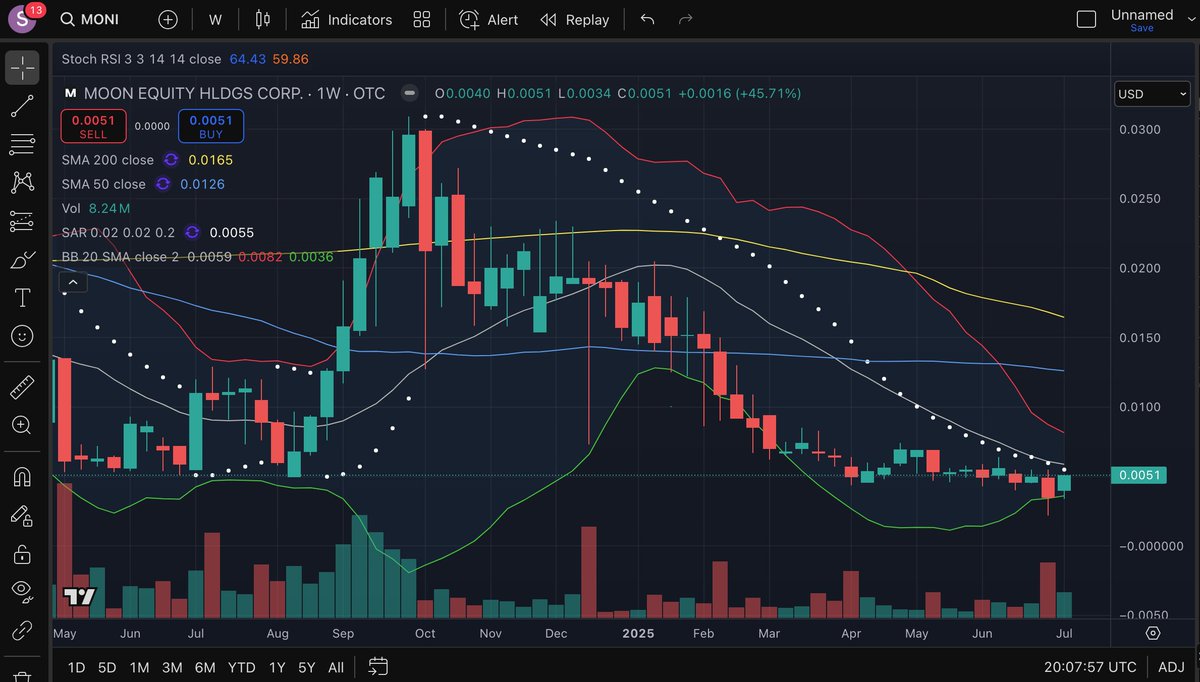
Task: Select the SAR indicator legend
Action: (x=118, y=232)
